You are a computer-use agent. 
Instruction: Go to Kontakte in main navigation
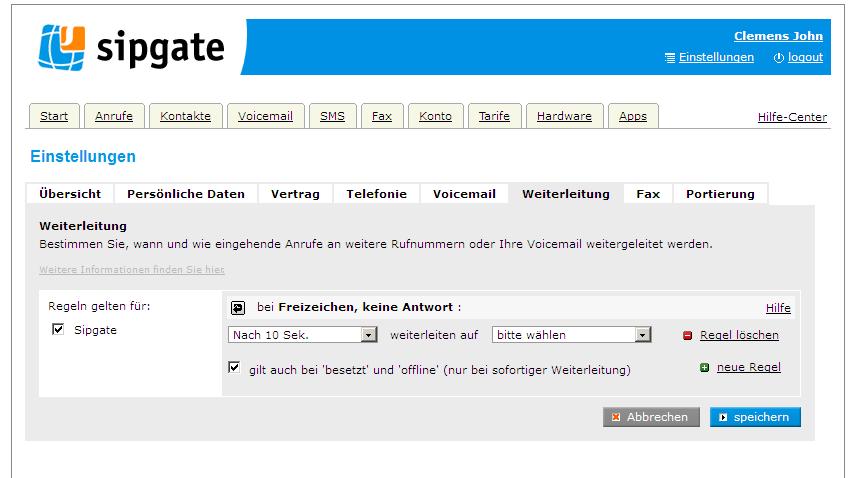[186, 116]
